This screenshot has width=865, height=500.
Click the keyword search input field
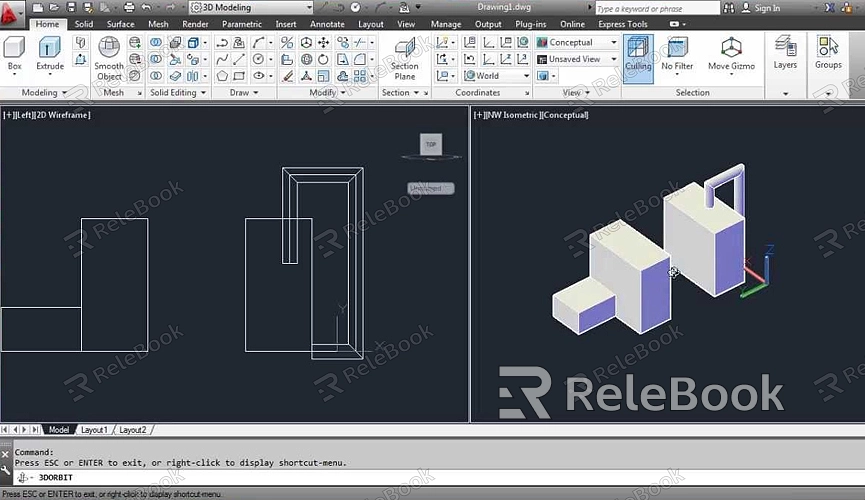(657, 8)
